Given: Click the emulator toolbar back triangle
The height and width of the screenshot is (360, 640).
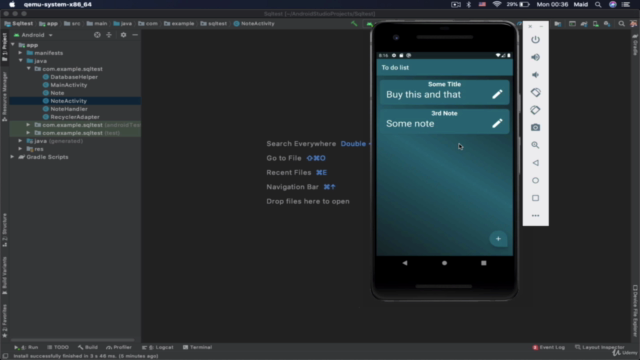Looking at the screenshot, I should coord(535,163).
